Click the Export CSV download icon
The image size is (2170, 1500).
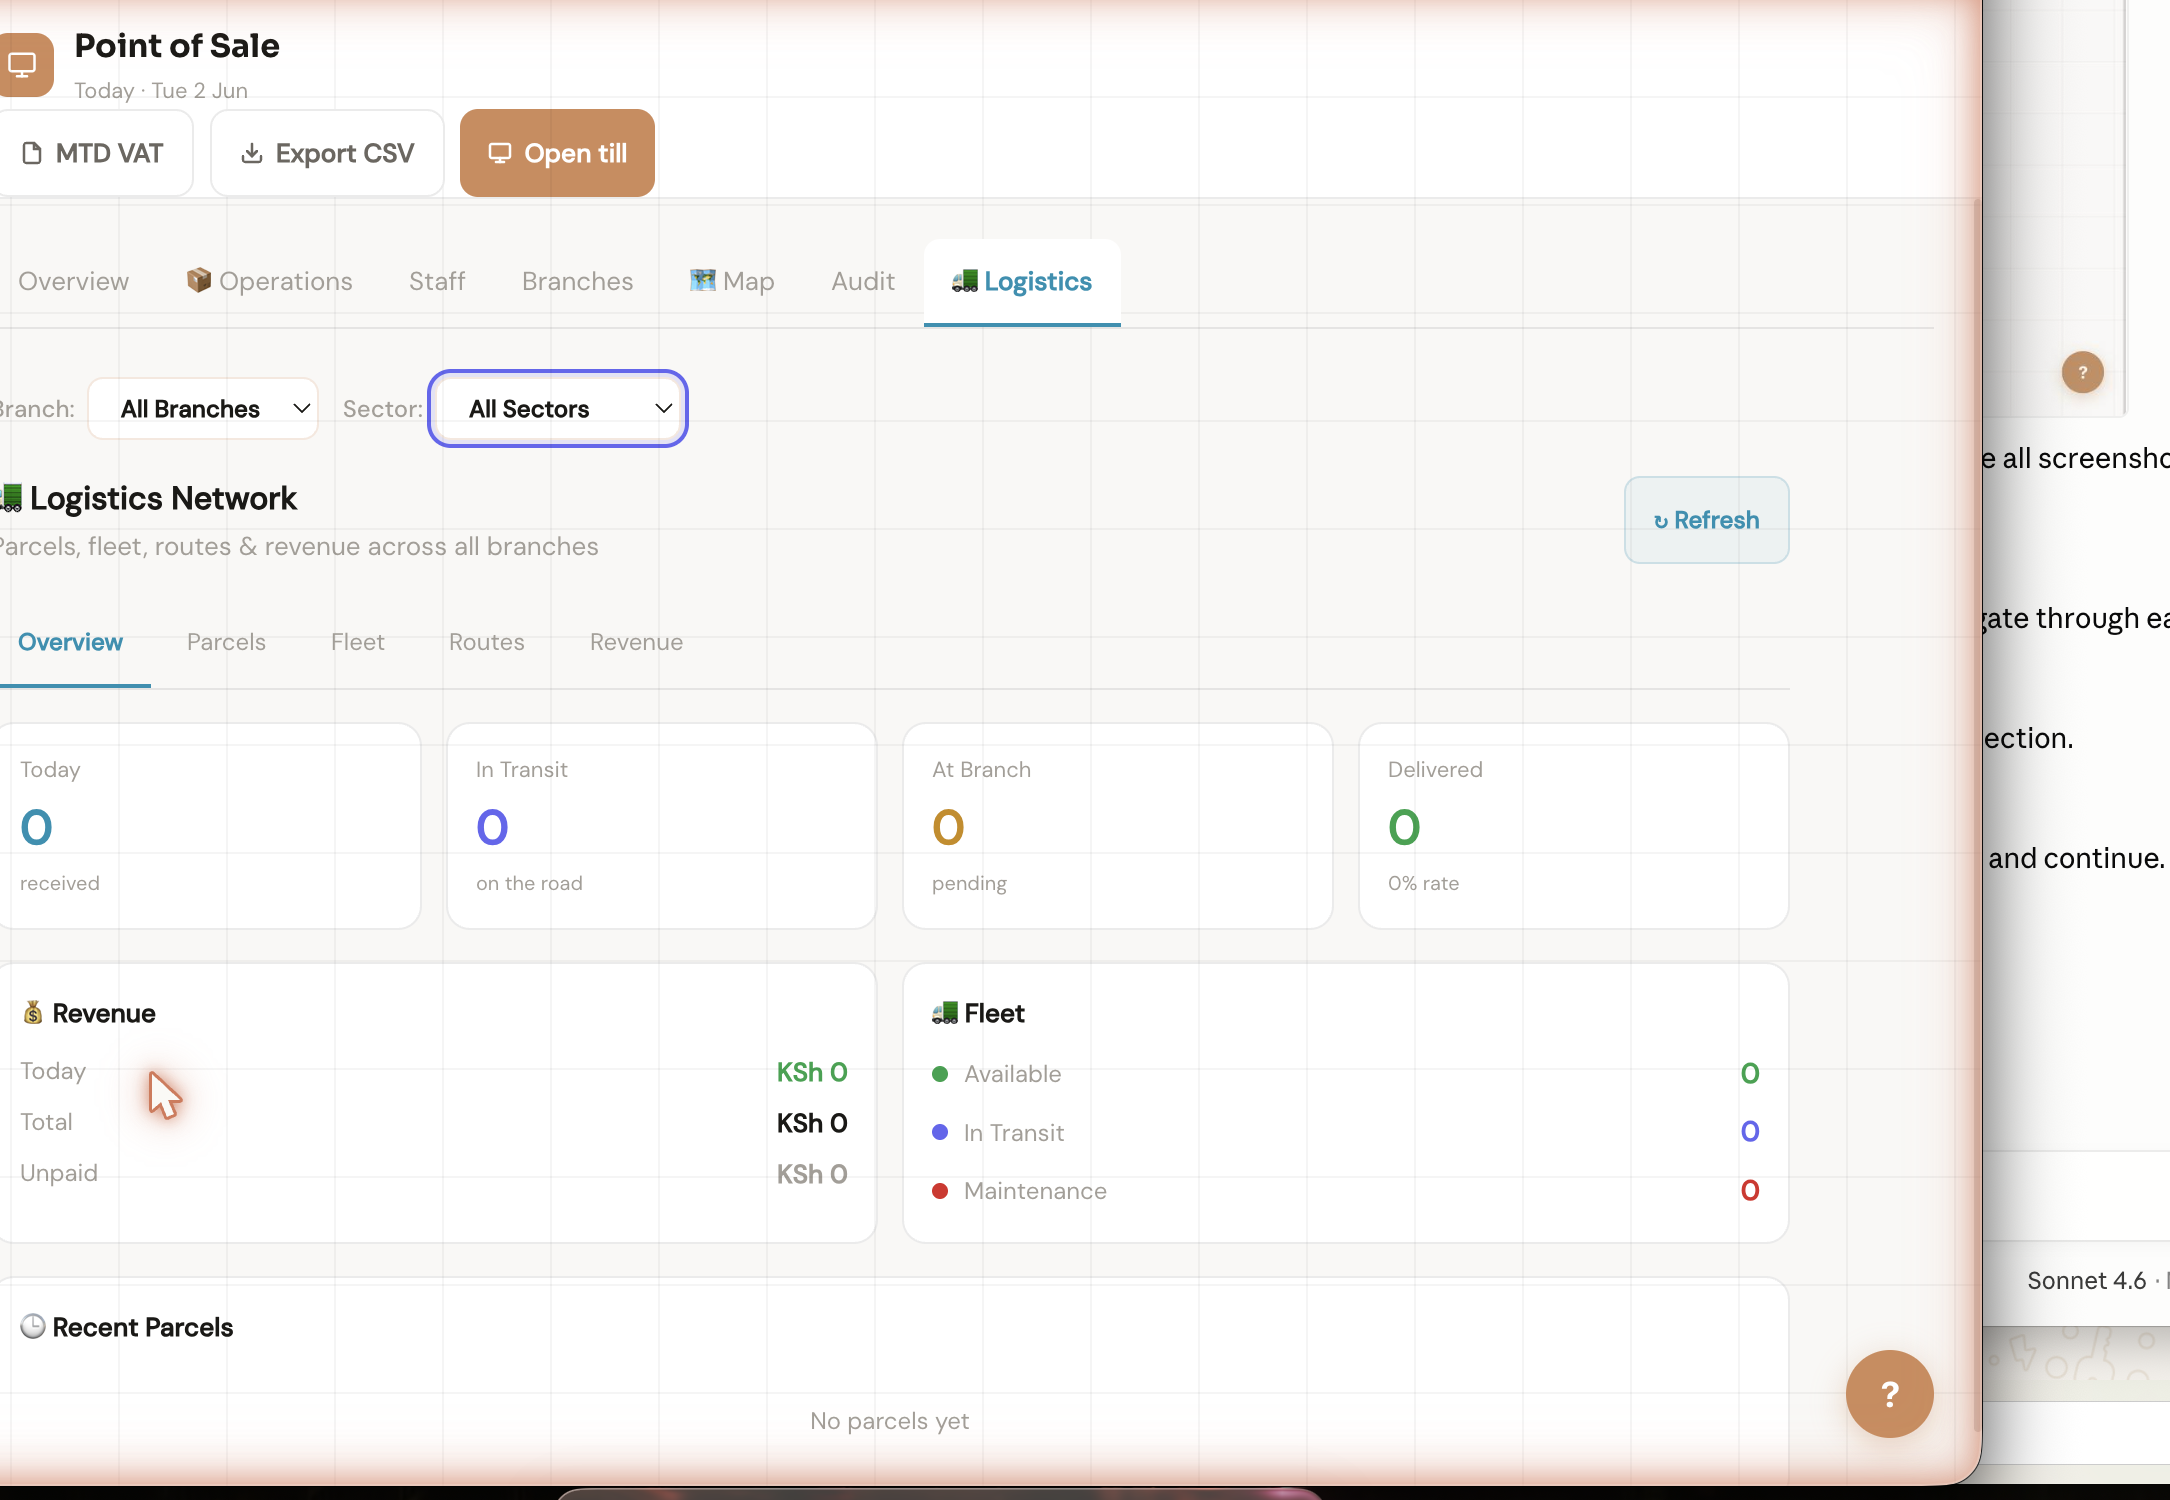coord(252,153)
